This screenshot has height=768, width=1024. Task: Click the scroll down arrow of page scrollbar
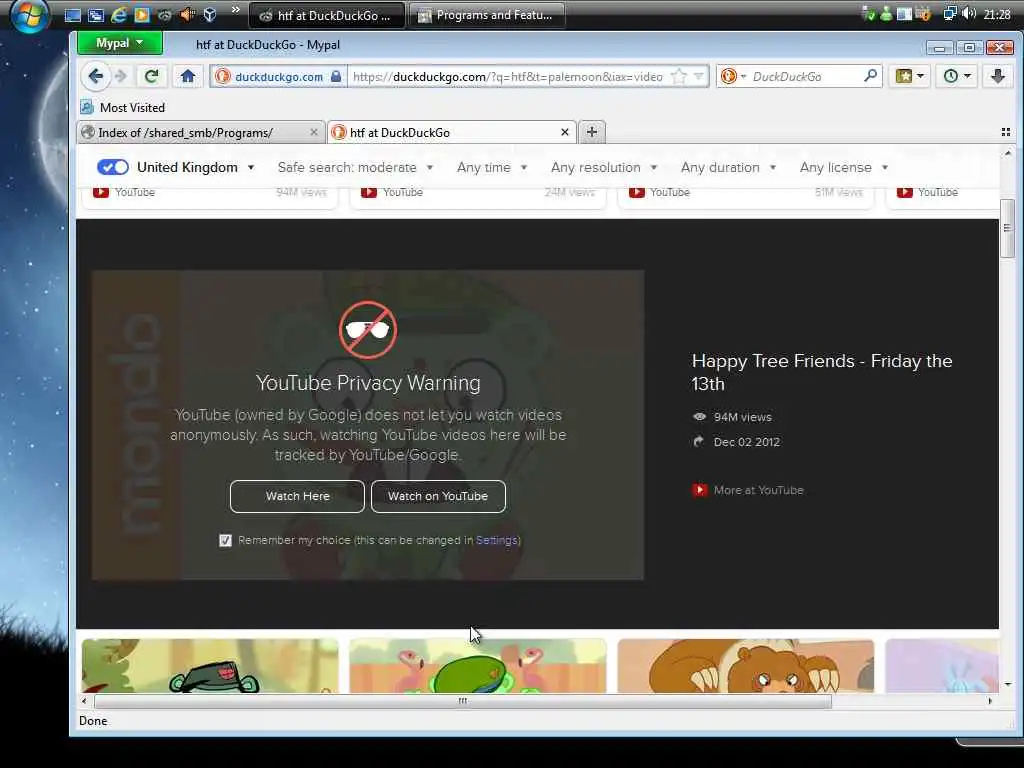1008,684
